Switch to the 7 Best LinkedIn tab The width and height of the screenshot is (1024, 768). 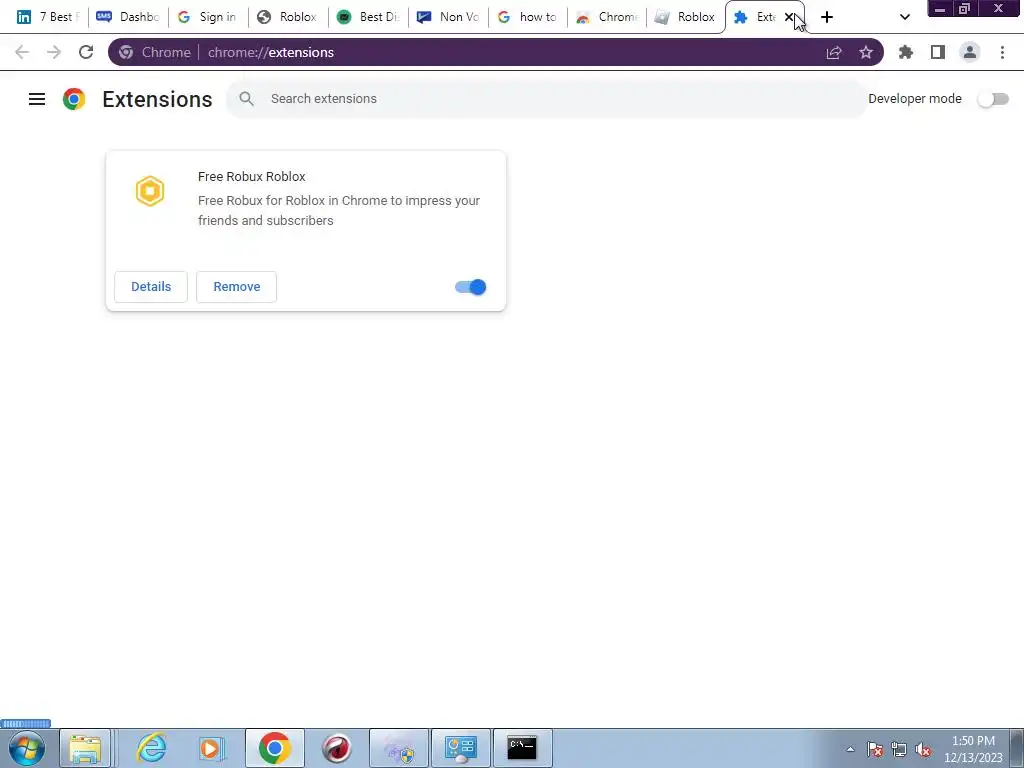(48, 17)
